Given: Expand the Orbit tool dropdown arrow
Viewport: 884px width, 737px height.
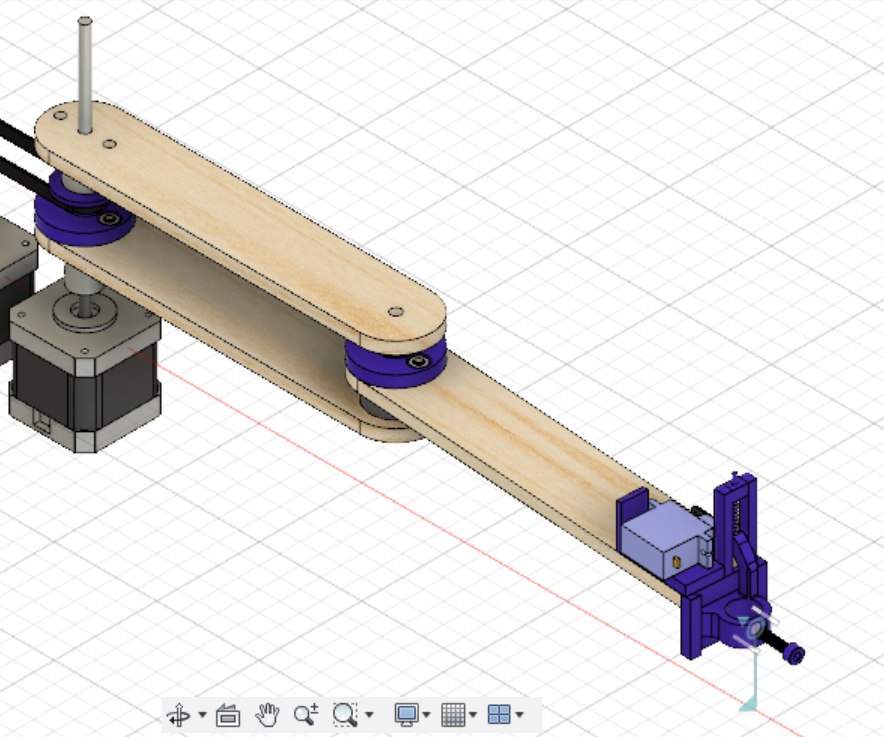Looking at the screenshot, I should (201, 714).
